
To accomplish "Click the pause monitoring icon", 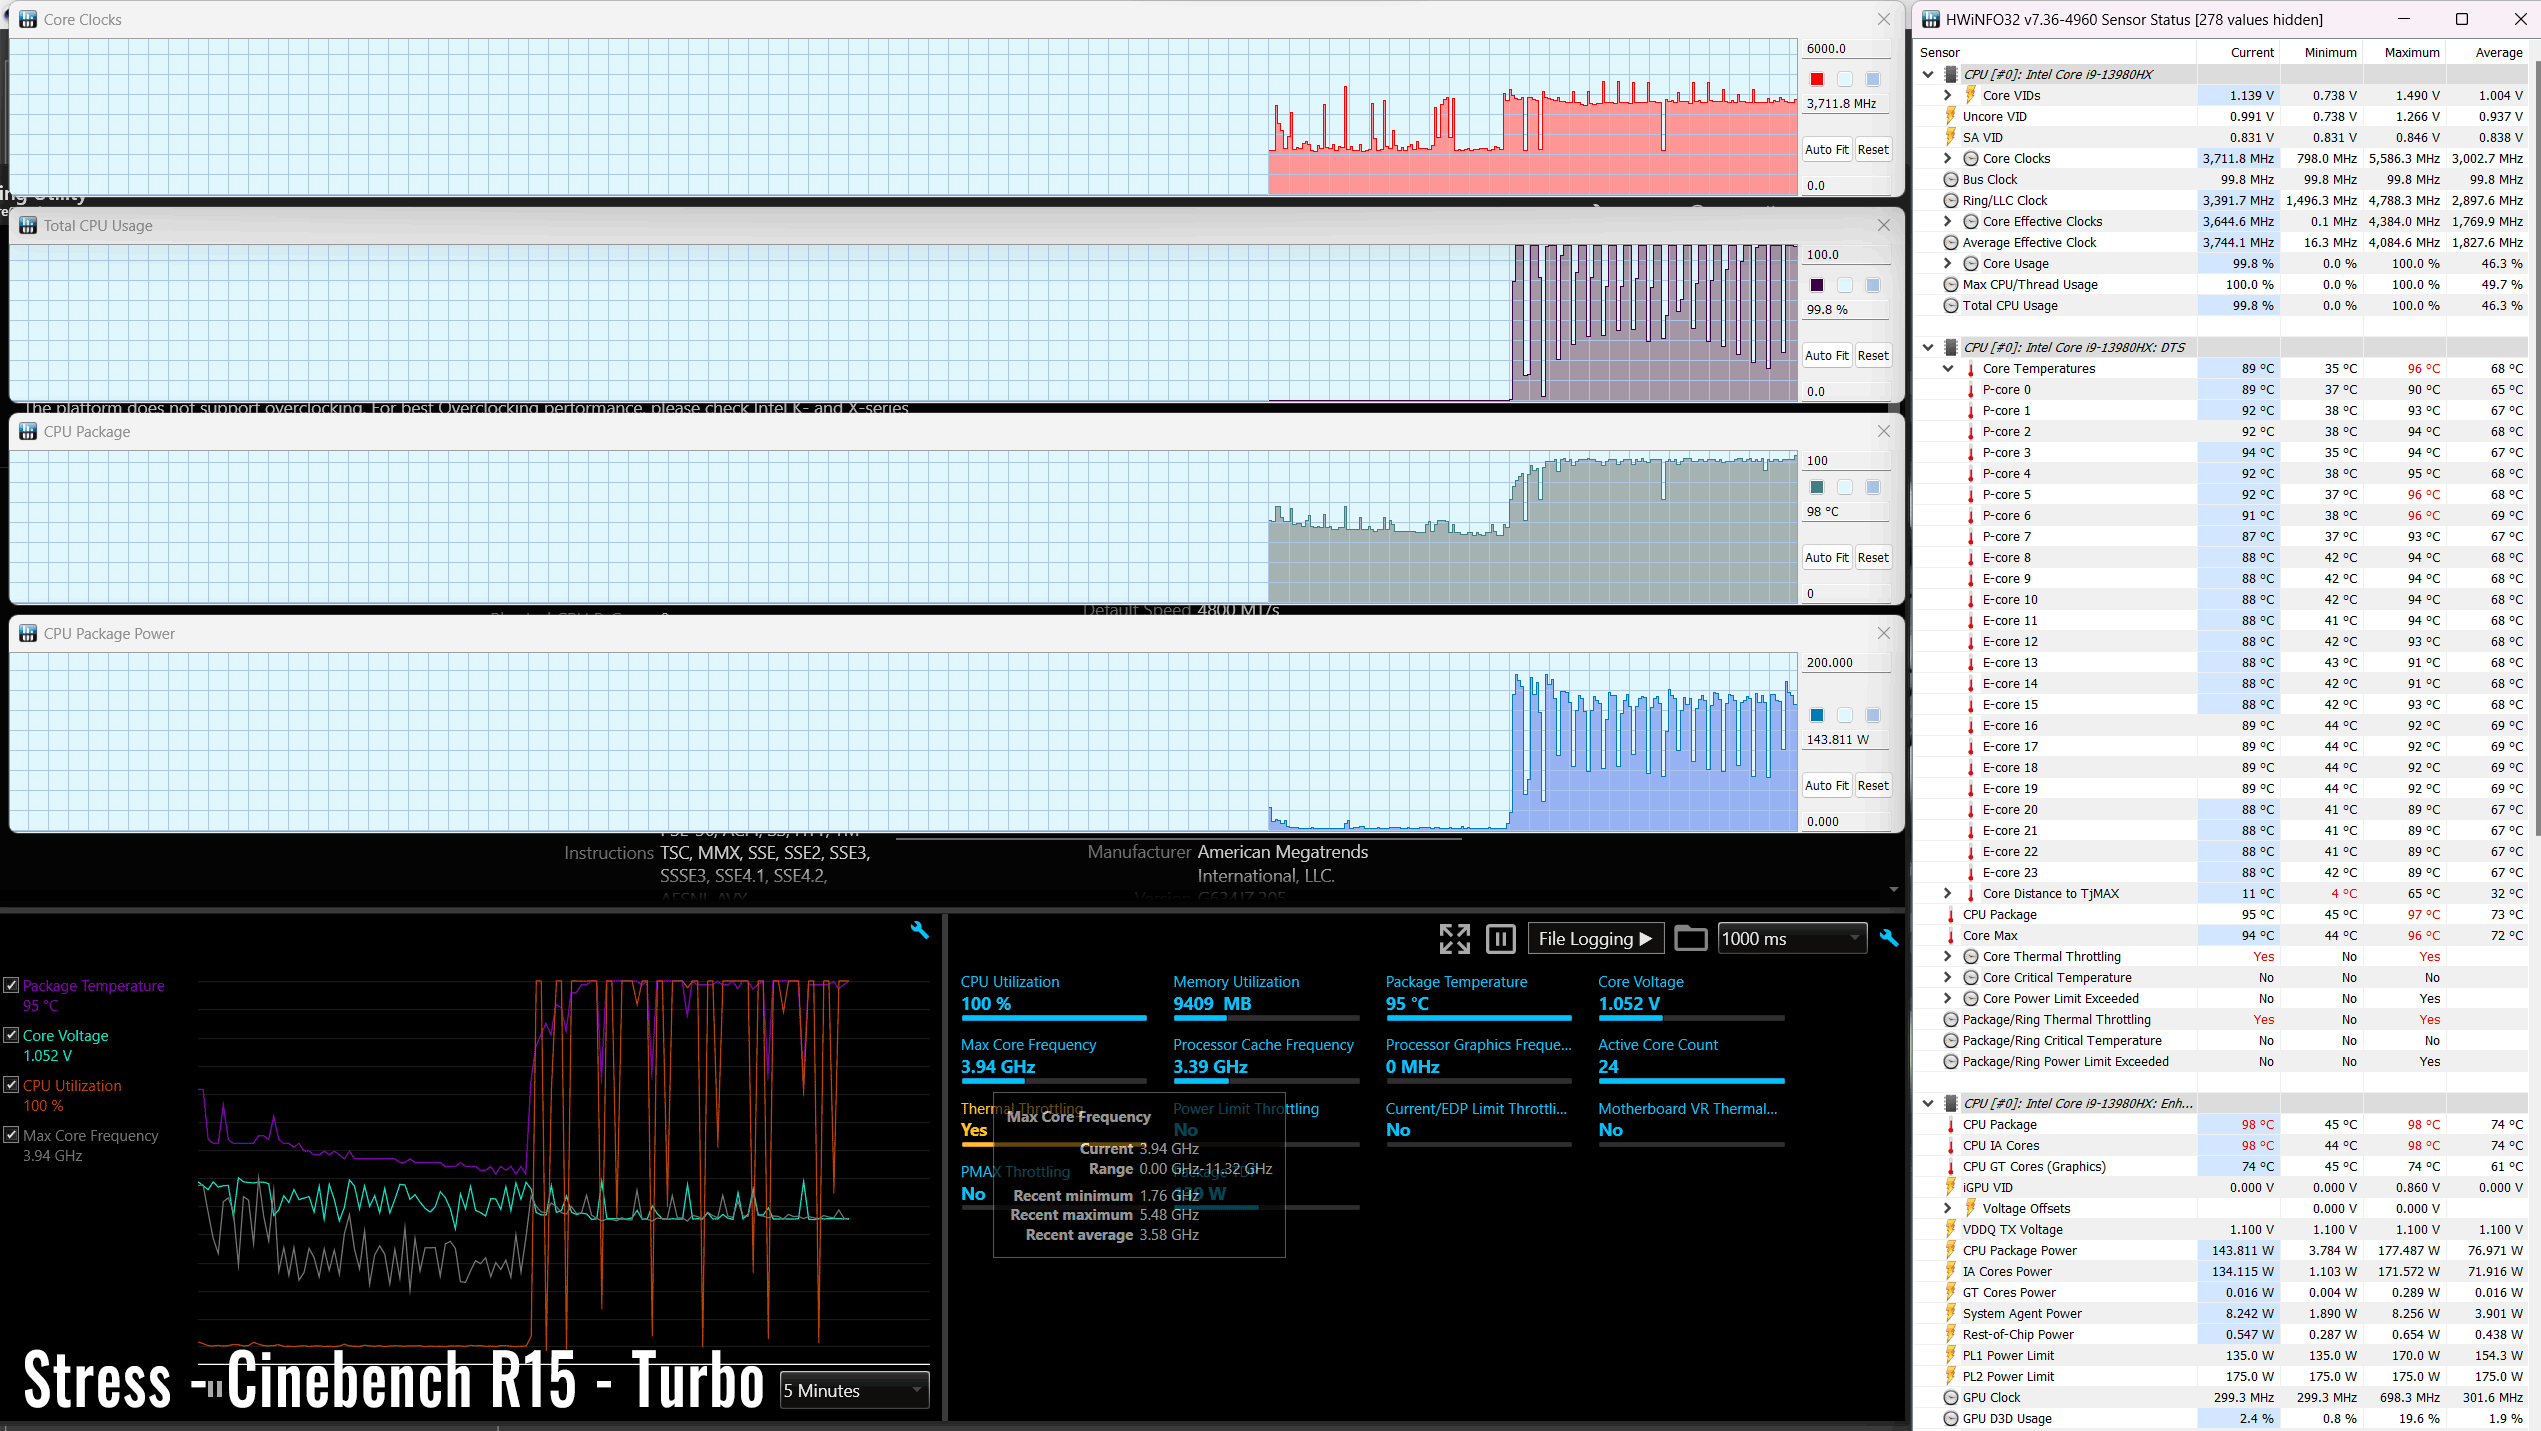I will coord(1500,938).
